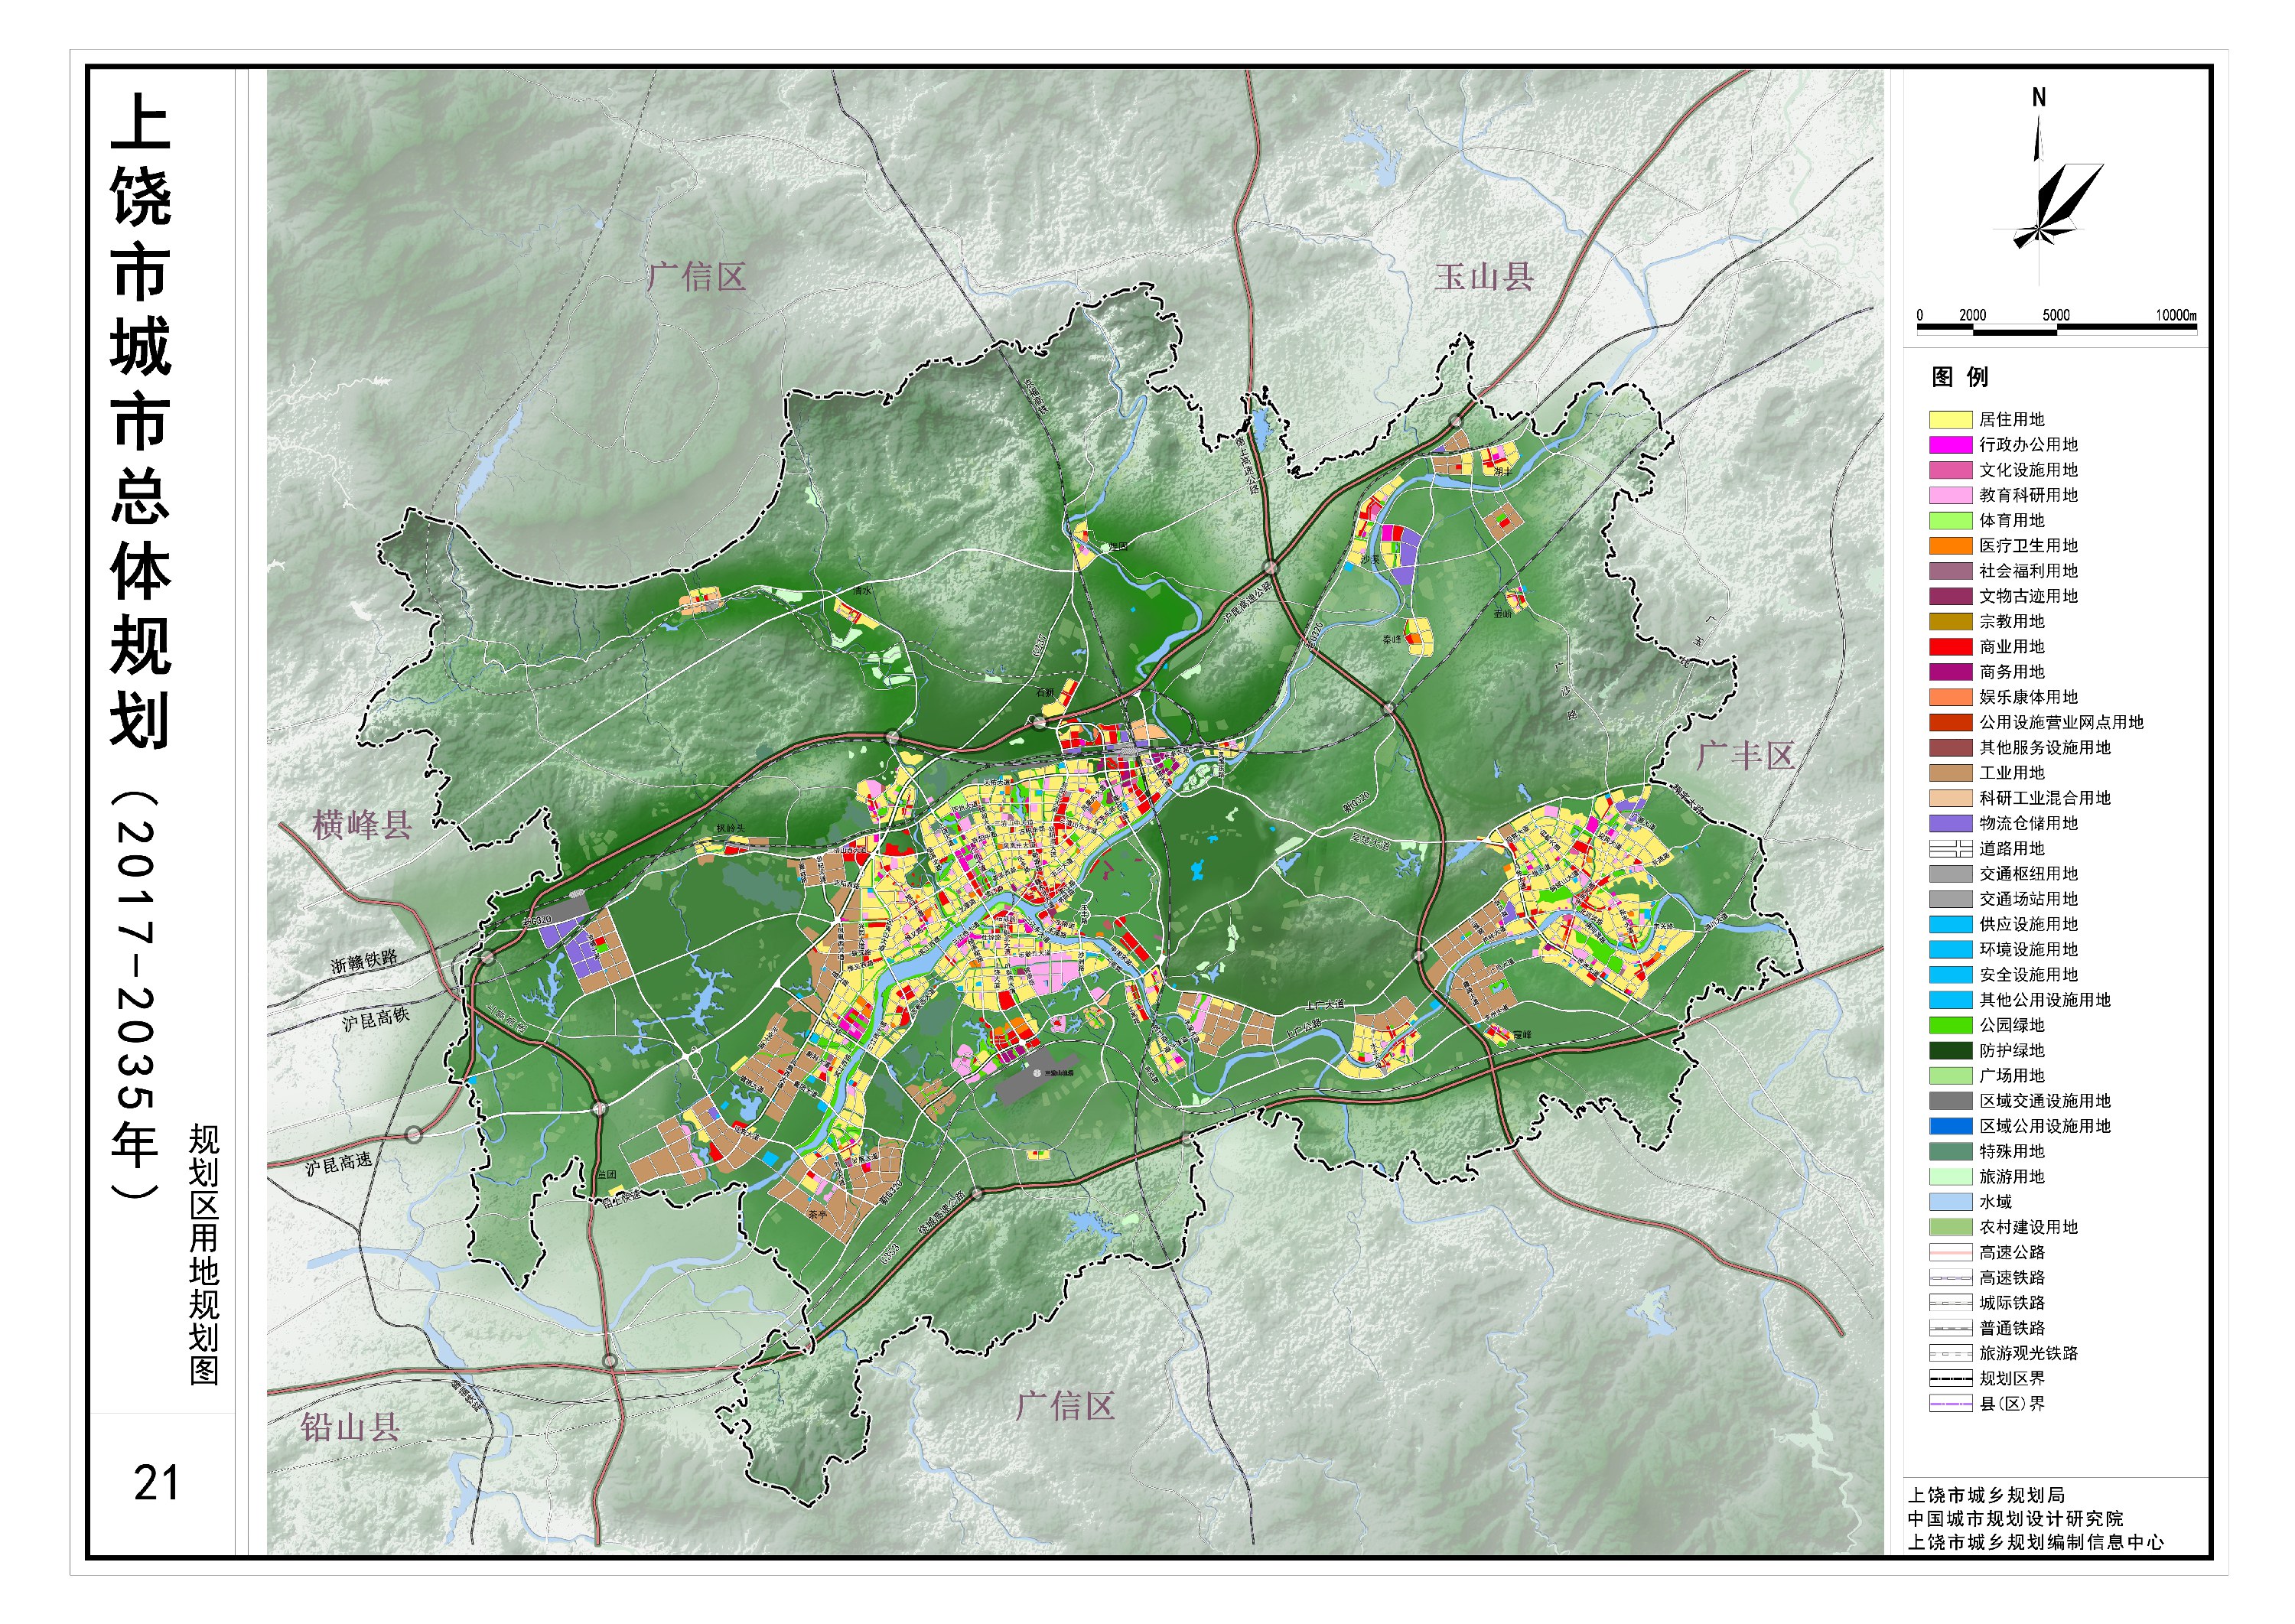Screen dimensions: 2295x1624
Task: Click the 医疗卫生用地 orange swatch
Action: click(1949, 546)
